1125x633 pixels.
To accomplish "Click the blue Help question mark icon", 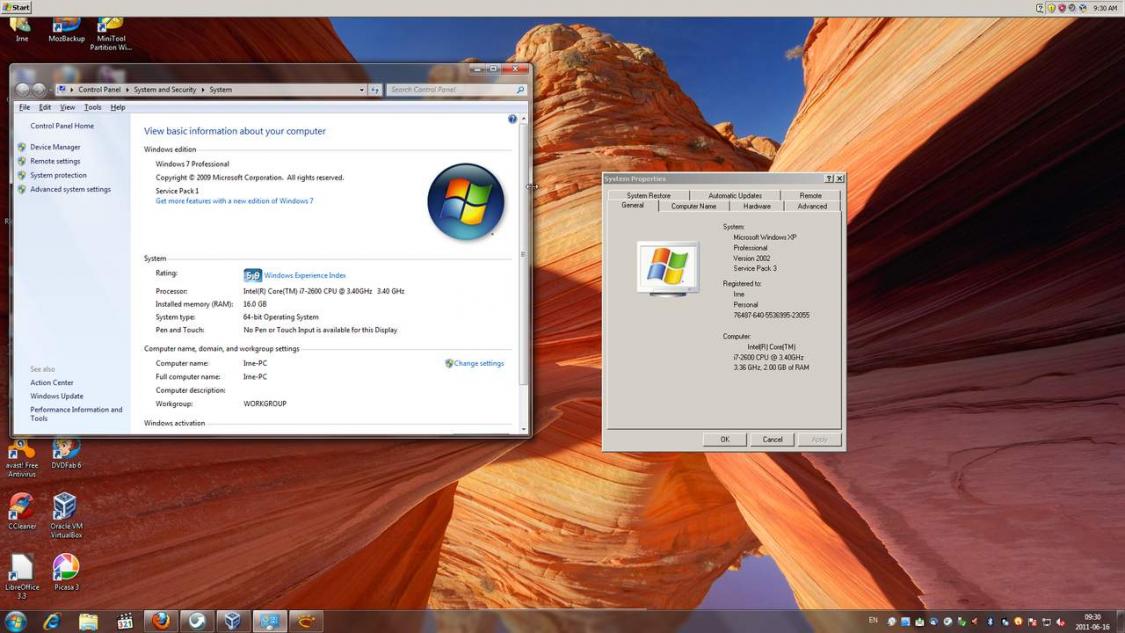I will [x=512, y=119].
